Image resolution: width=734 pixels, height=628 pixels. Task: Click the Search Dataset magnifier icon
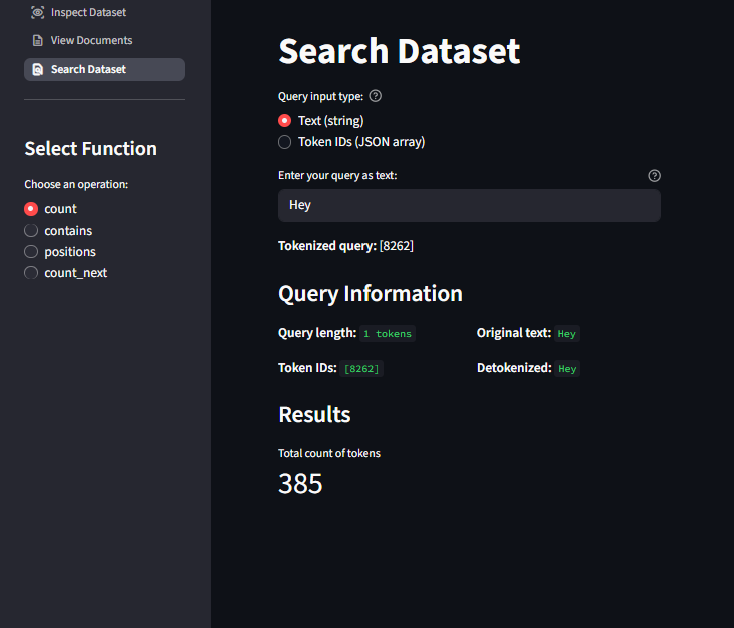[38, 70]
